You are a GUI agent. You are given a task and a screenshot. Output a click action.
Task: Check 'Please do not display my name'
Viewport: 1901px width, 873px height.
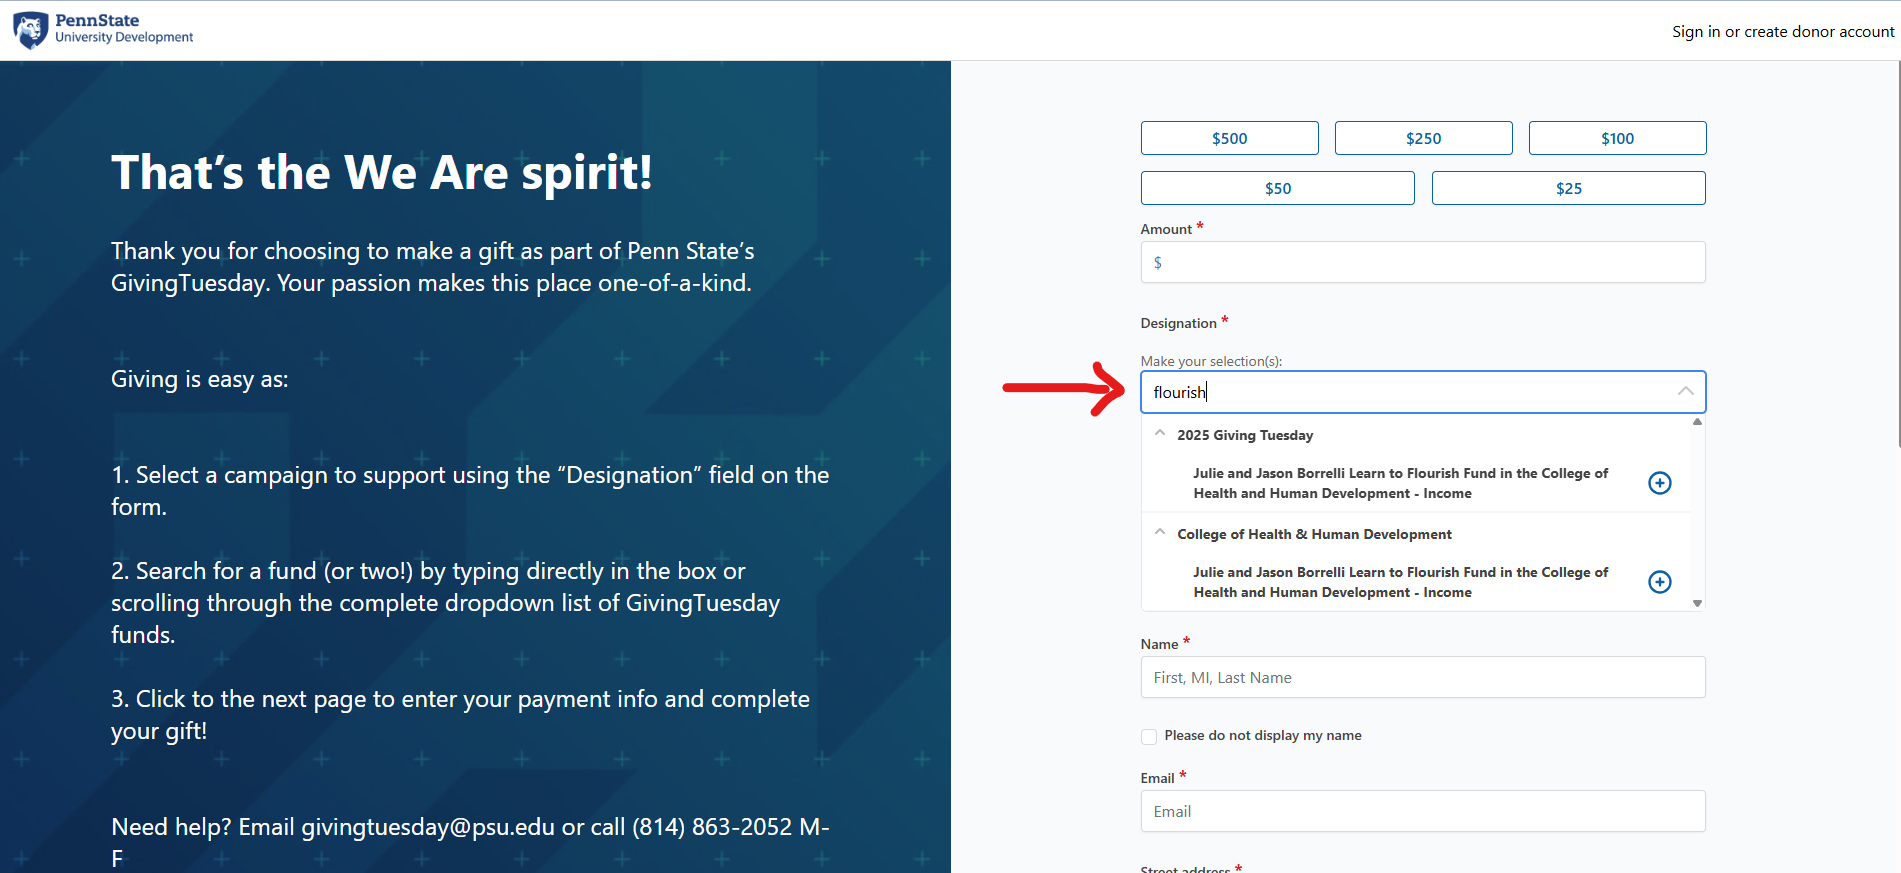coord(1149,736)
